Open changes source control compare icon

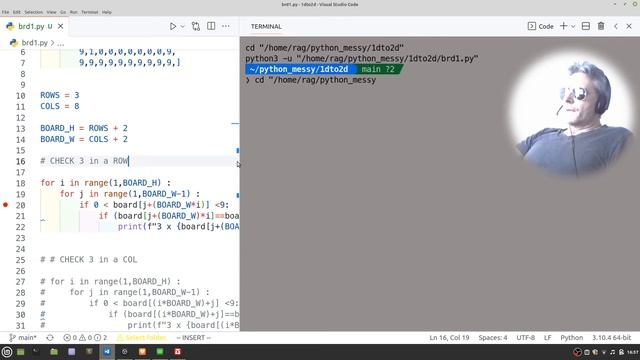click(196, 26)
